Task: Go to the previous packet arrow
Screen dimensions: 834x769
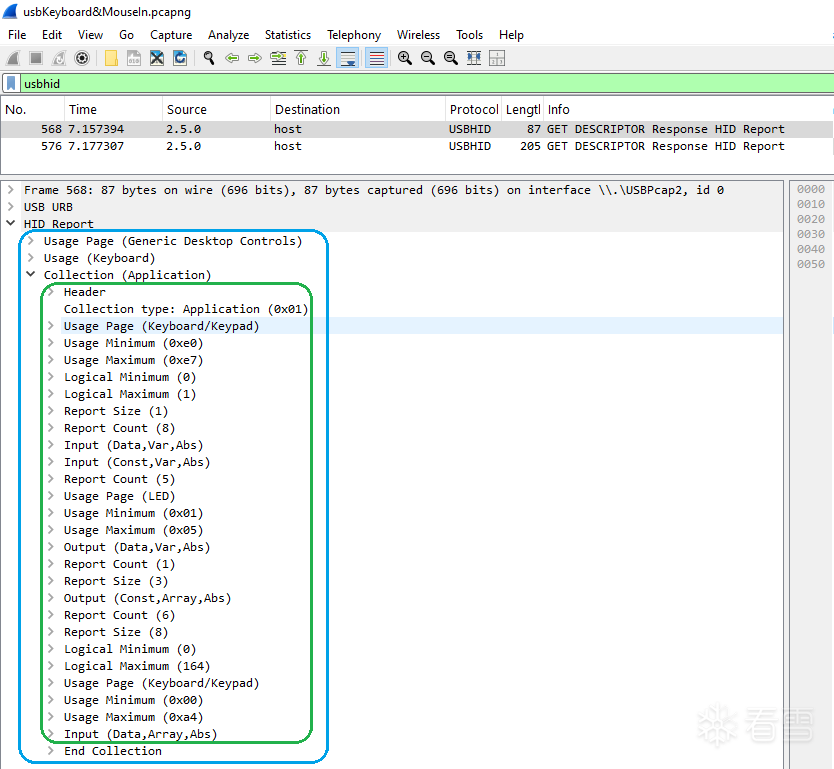Action: pyautogui.click(x=232, y=58)
